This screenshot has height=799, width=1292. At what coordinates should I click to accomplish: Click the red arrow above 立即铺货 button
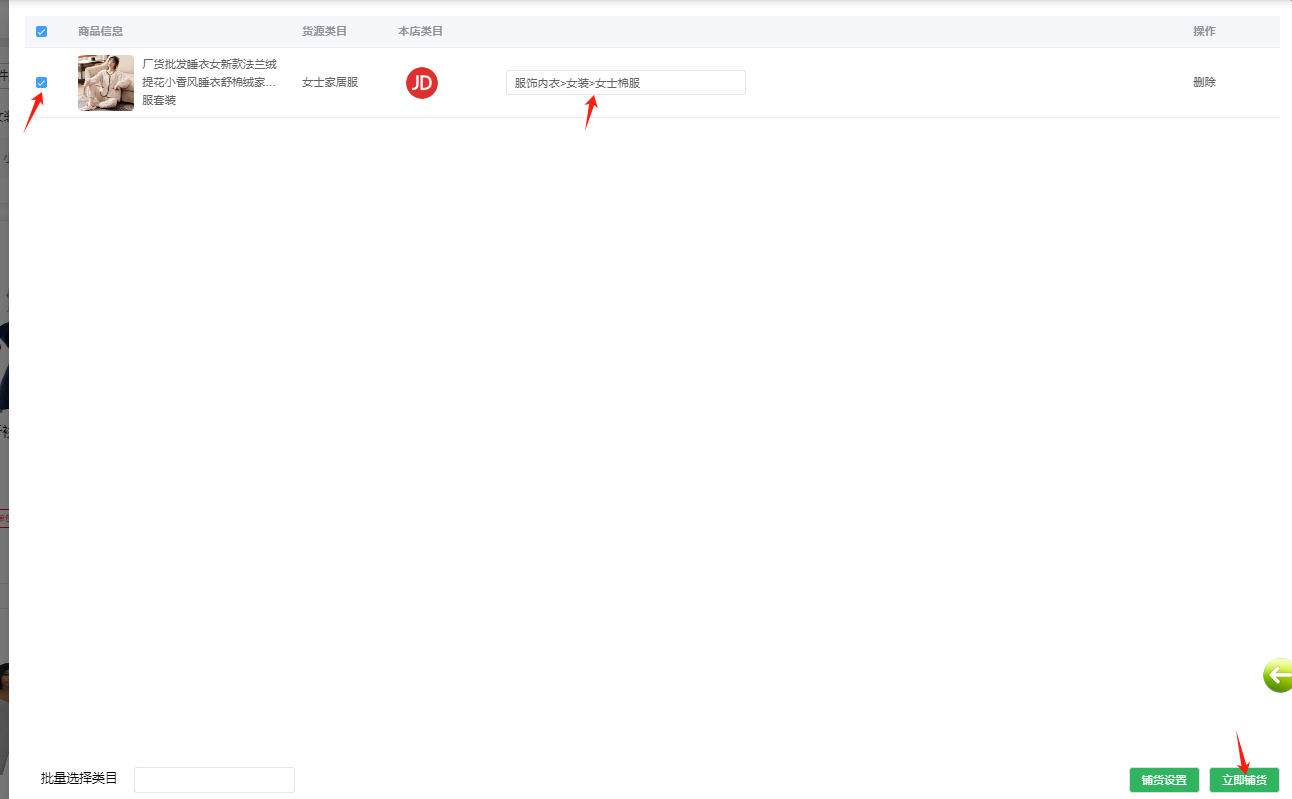click(1242, 750)
